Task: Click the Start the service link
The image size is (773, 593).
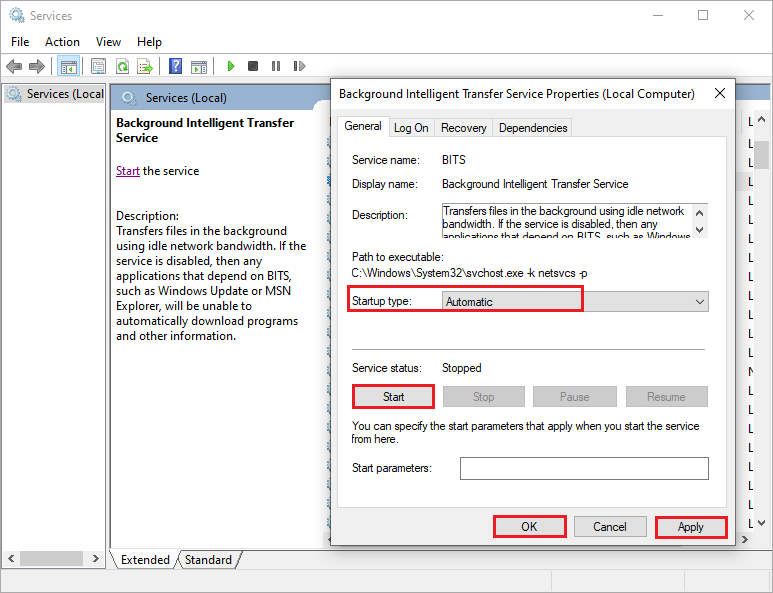Action: point(127,171)
